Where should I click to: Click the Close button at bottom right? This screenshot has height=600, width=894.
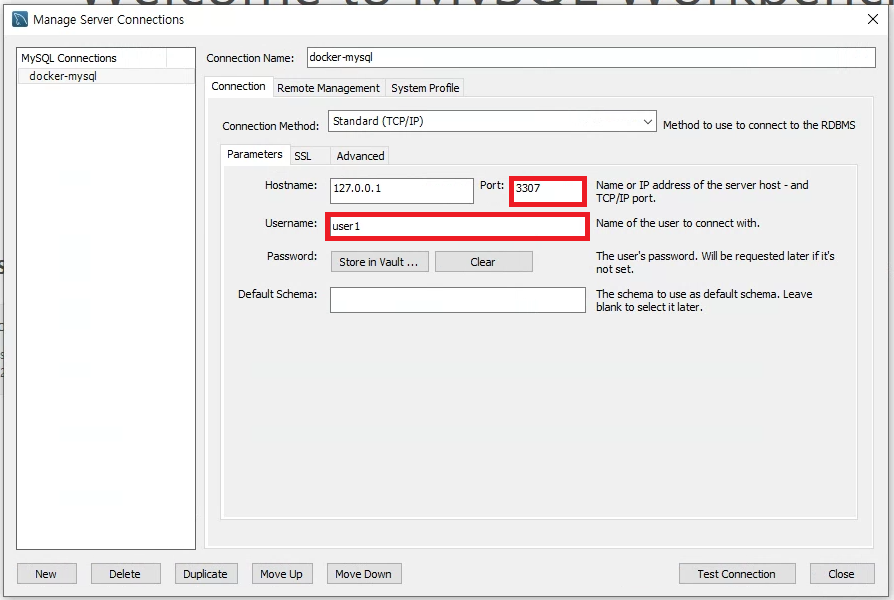842,574
